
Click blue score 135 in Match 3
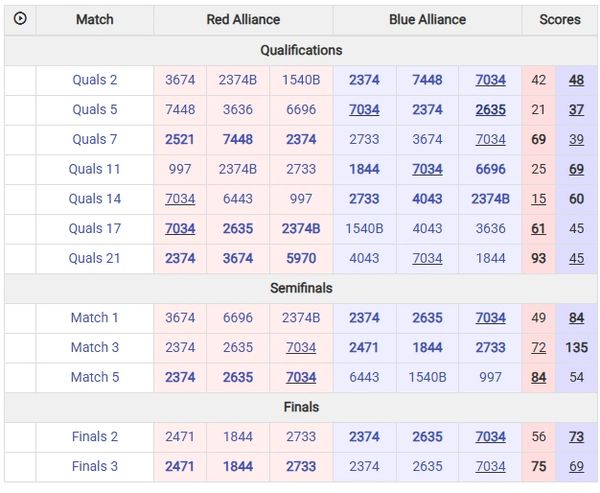click(576, 348)
